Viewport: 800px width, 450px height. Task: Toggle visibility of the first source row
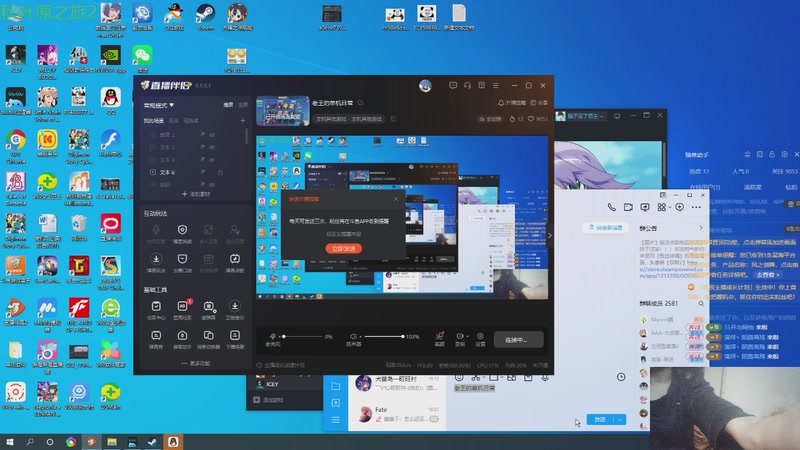212,135
